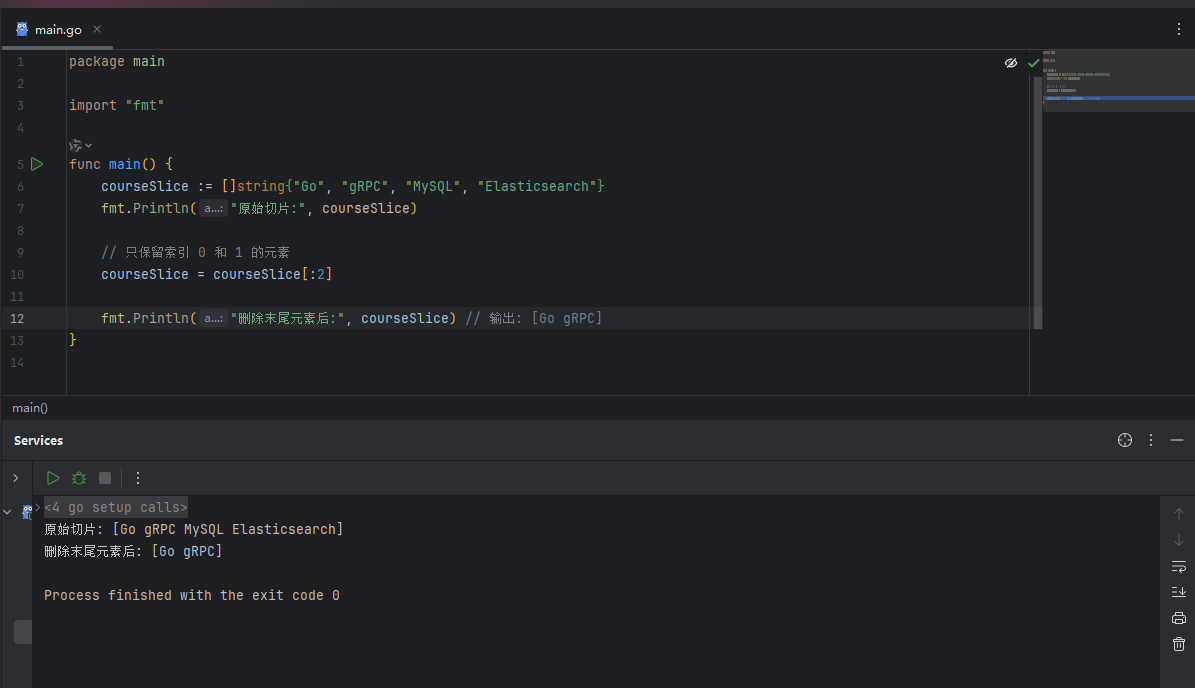
Task: Click the green inspections checkmark
Action: pos(1033,63)
